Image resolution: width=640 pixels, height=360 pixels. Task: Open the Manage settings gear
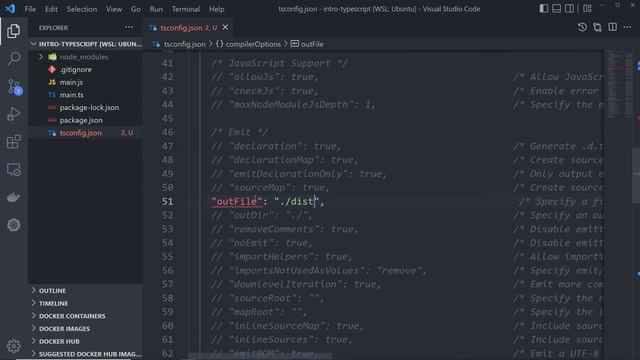point(13,346)
